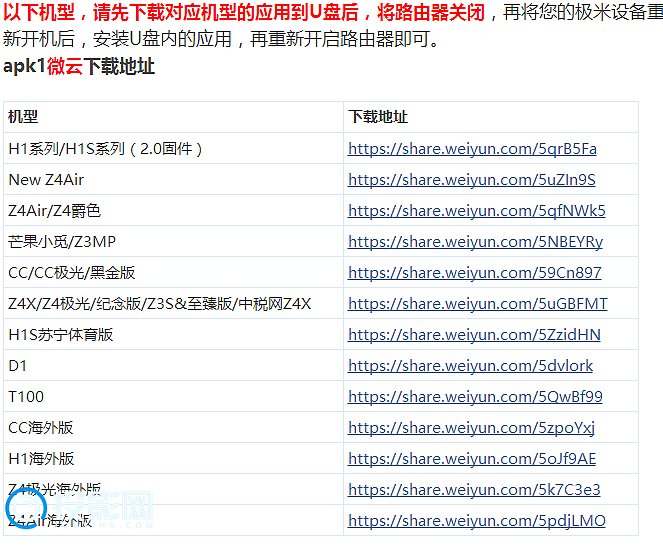Open the CC海外版 link 5zpoYxj
The width and height of the screenshot is (663, 552).
pyautogui.click(x=471, y=428)
